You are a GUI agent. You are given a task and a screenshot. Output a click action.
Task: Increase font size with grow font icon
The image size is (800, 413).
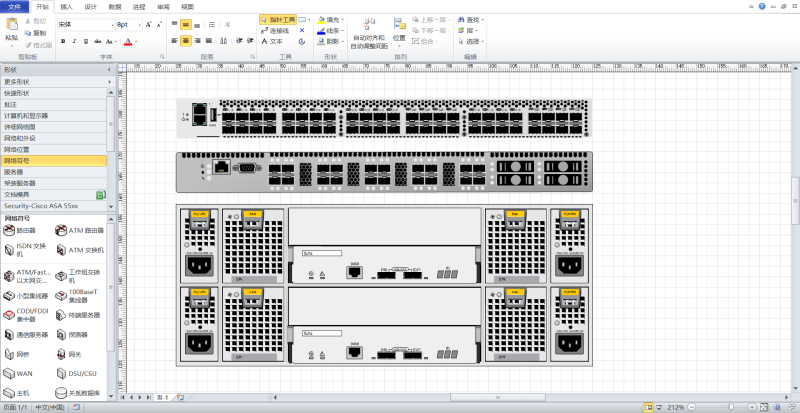pyautogui.click(x=148, y=24)
